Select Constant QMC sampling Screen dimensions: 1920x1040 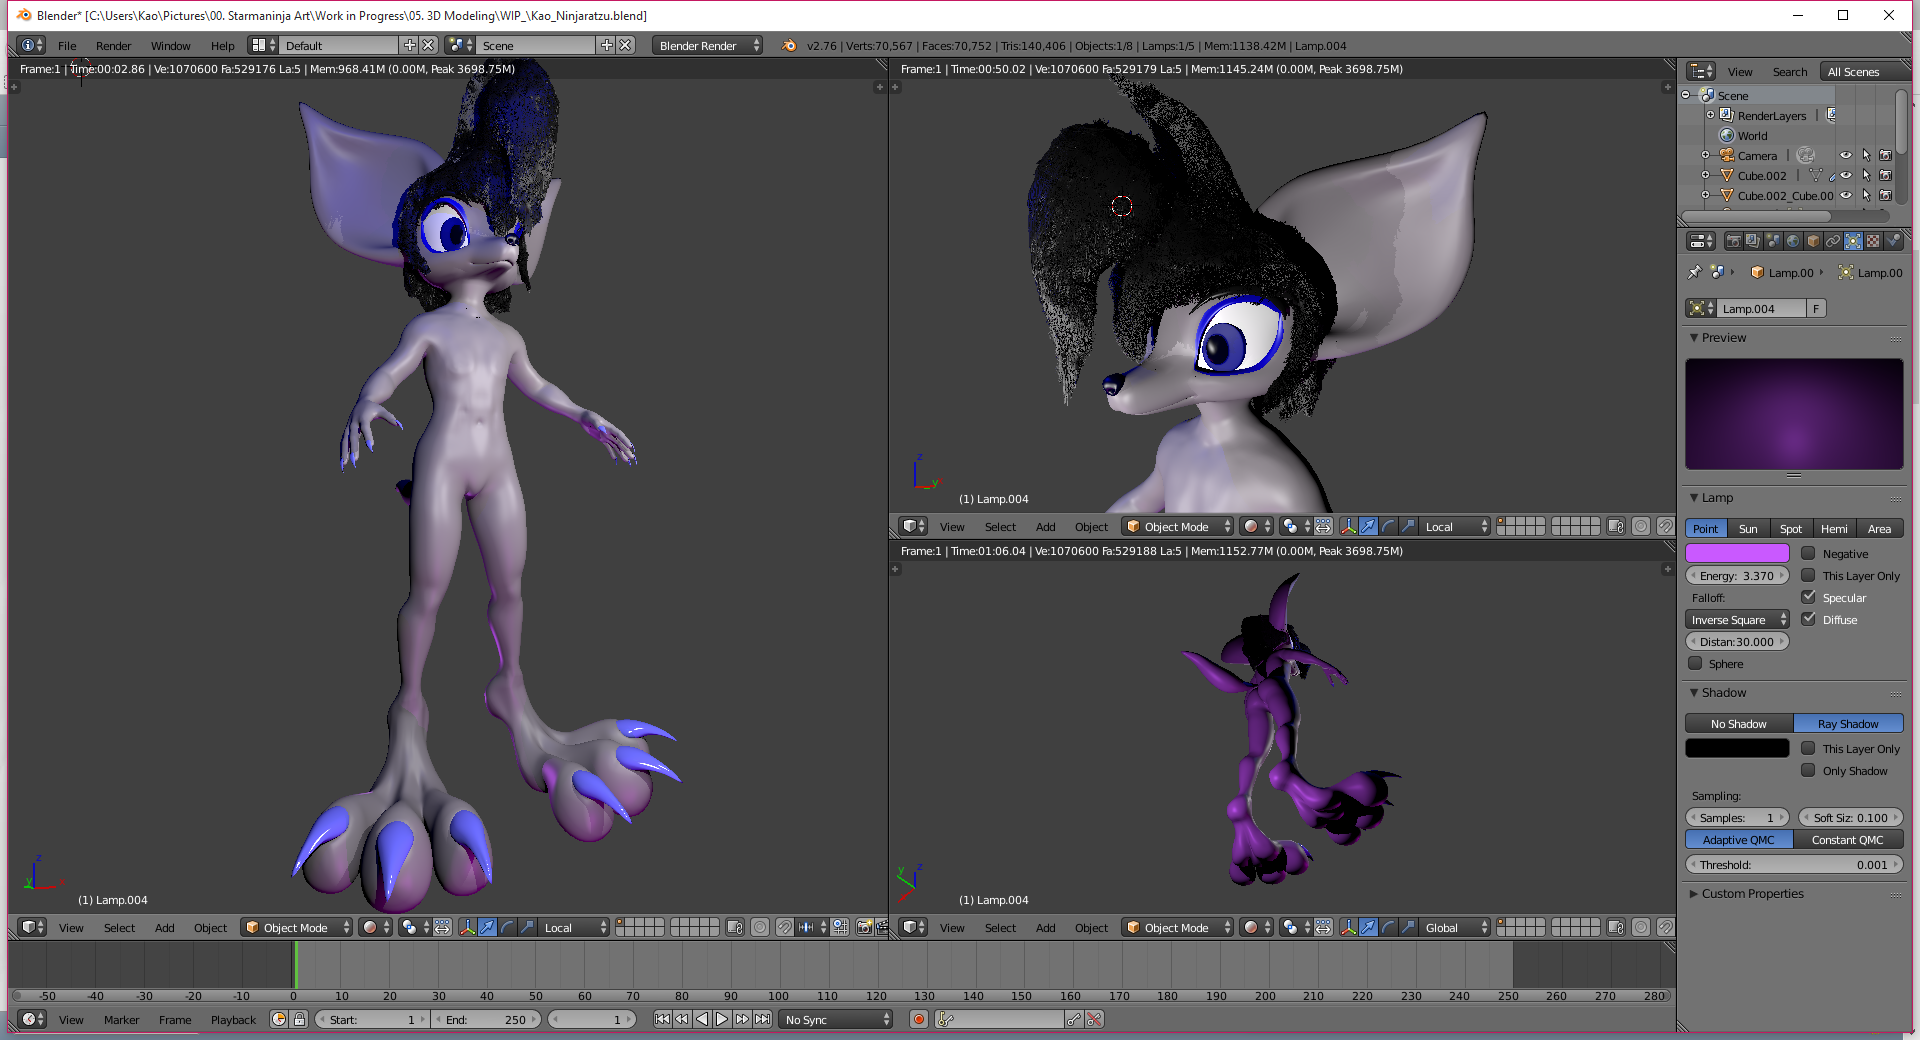(x=1848, y=840)
